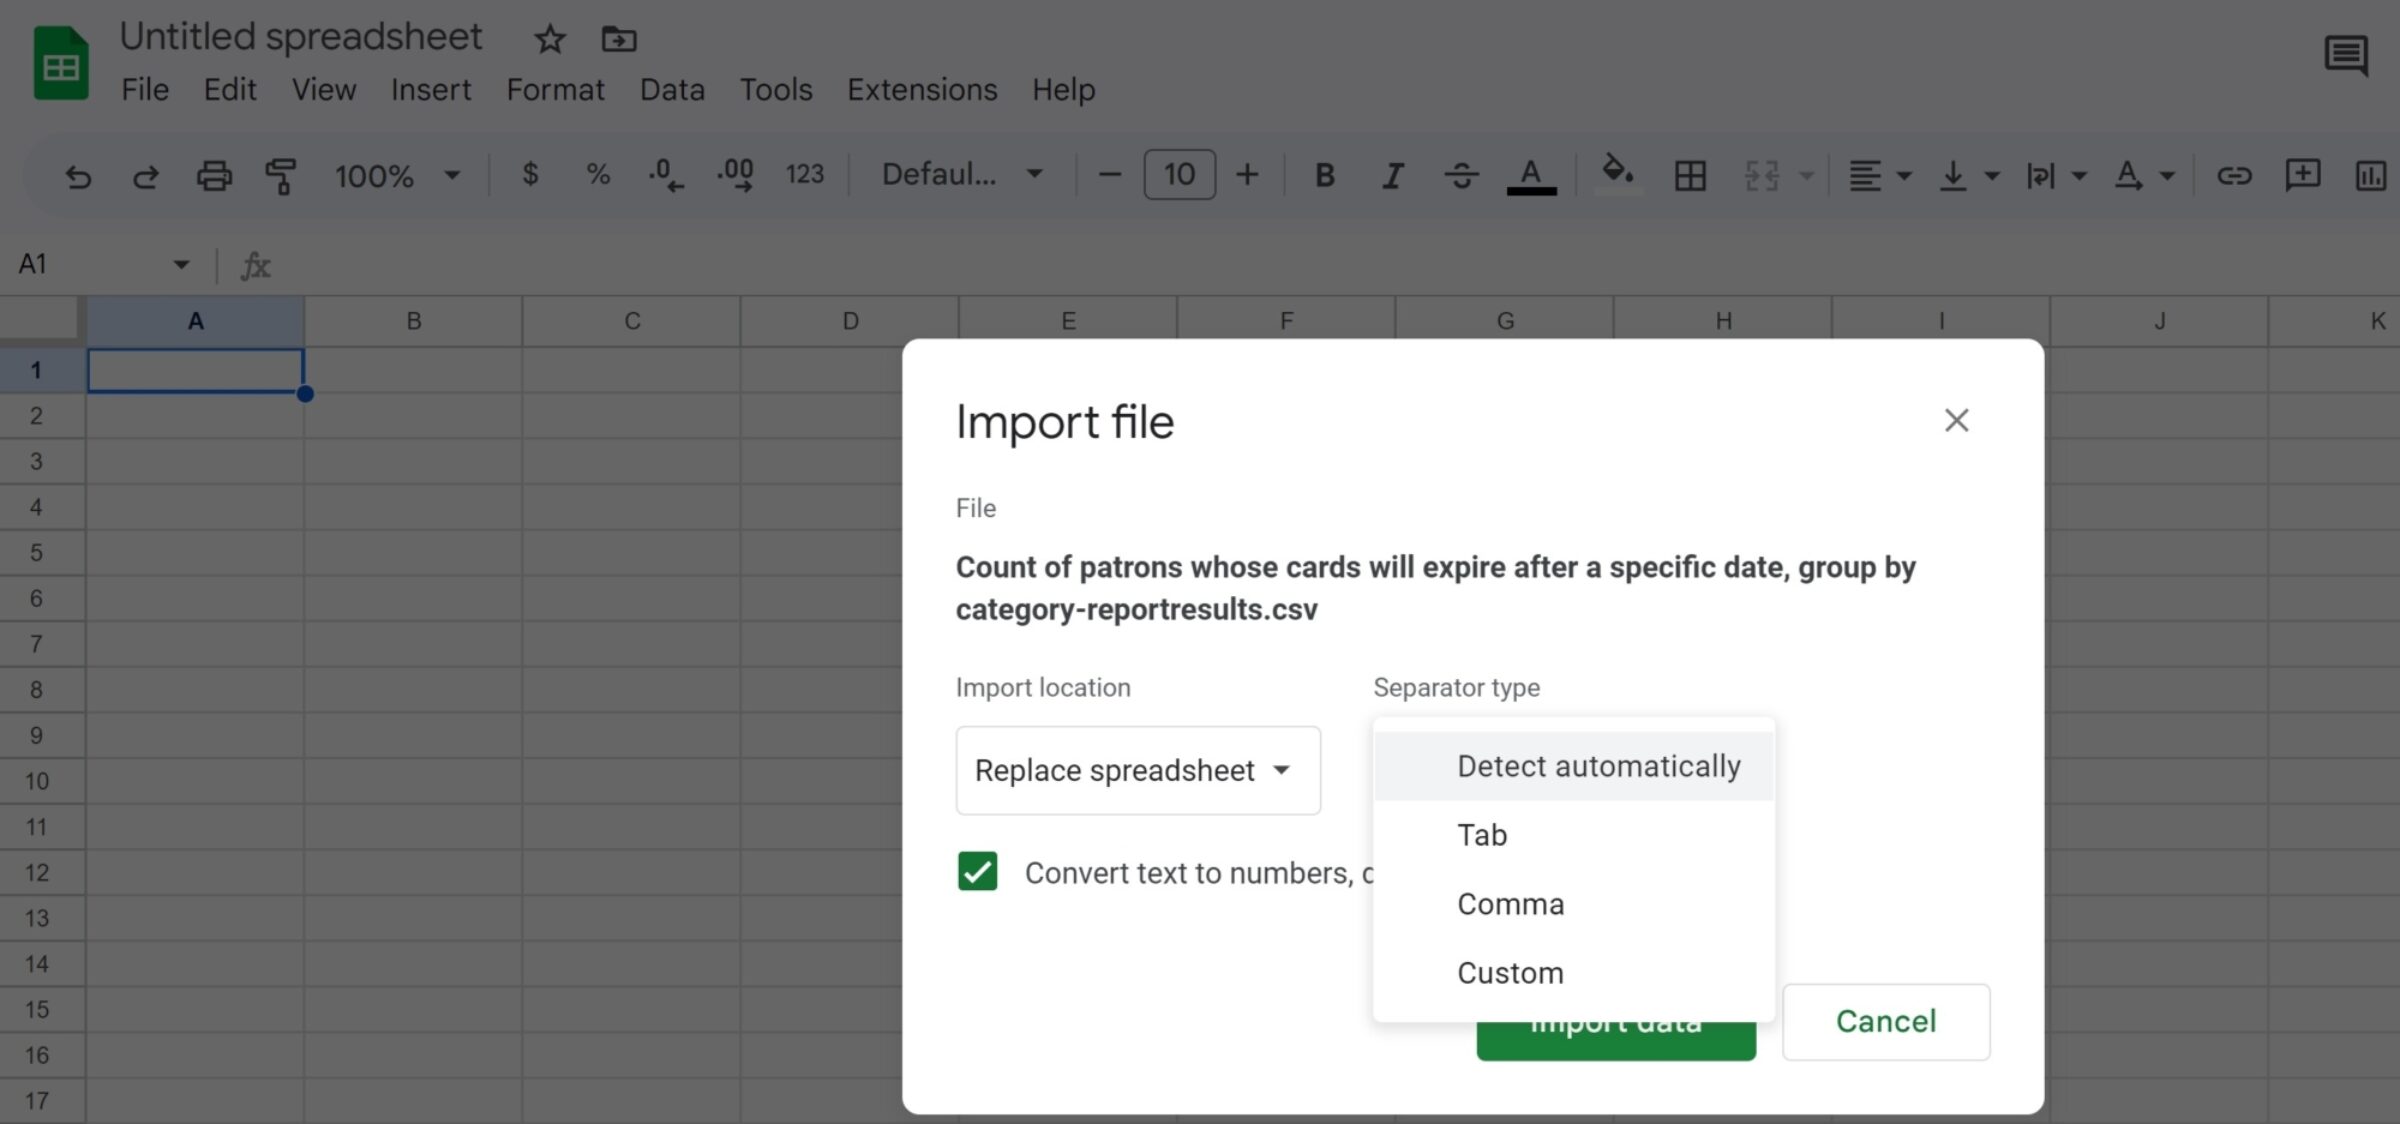Click the print icon in toolbar
The width and height of the screenshot is (2400, 1124).
click(x=213, y=176)
